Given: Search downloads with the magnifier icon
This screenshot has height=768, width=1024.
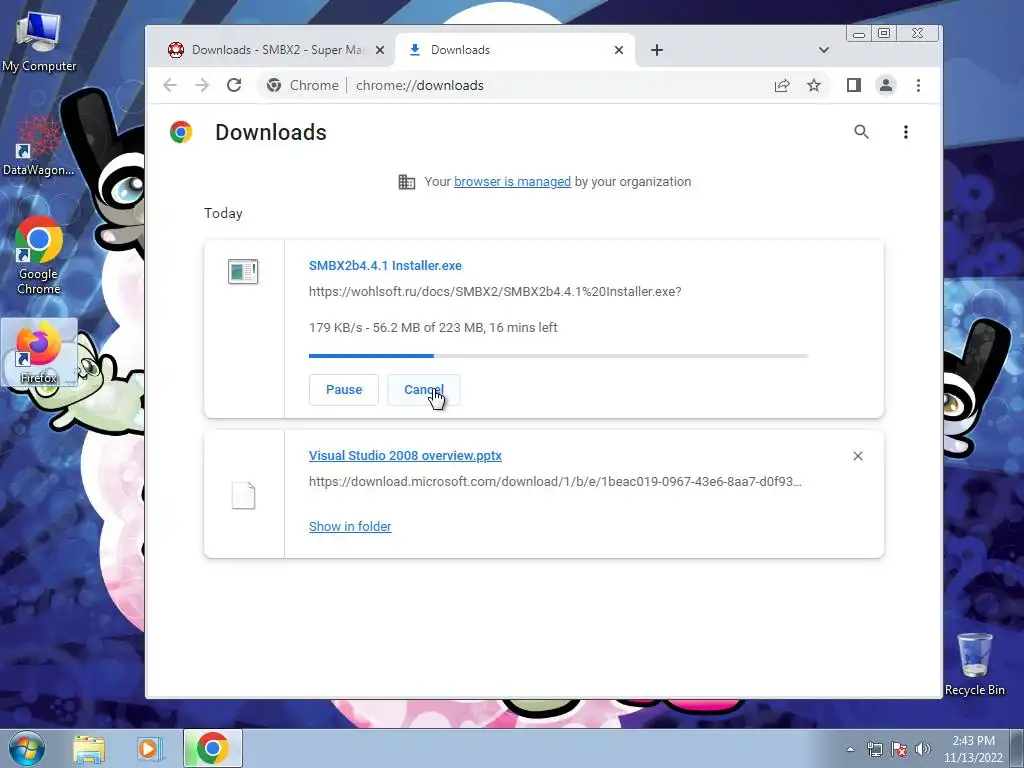Looking at the screenshot, I should pos(861,132).
